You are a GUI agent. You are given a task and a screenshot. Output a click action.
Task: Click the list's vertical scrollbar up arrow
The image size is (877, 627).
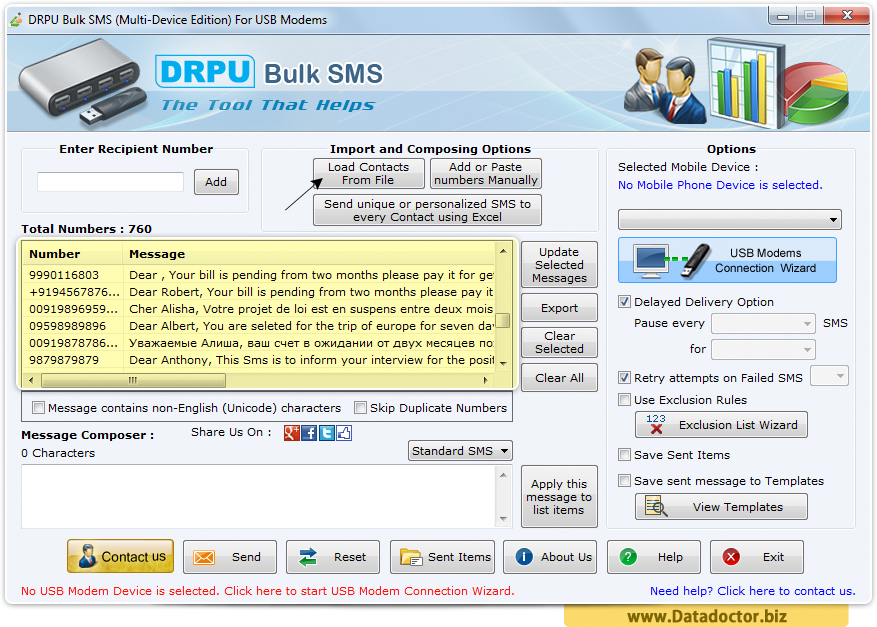pyautogui.click(x=503, y=252)
